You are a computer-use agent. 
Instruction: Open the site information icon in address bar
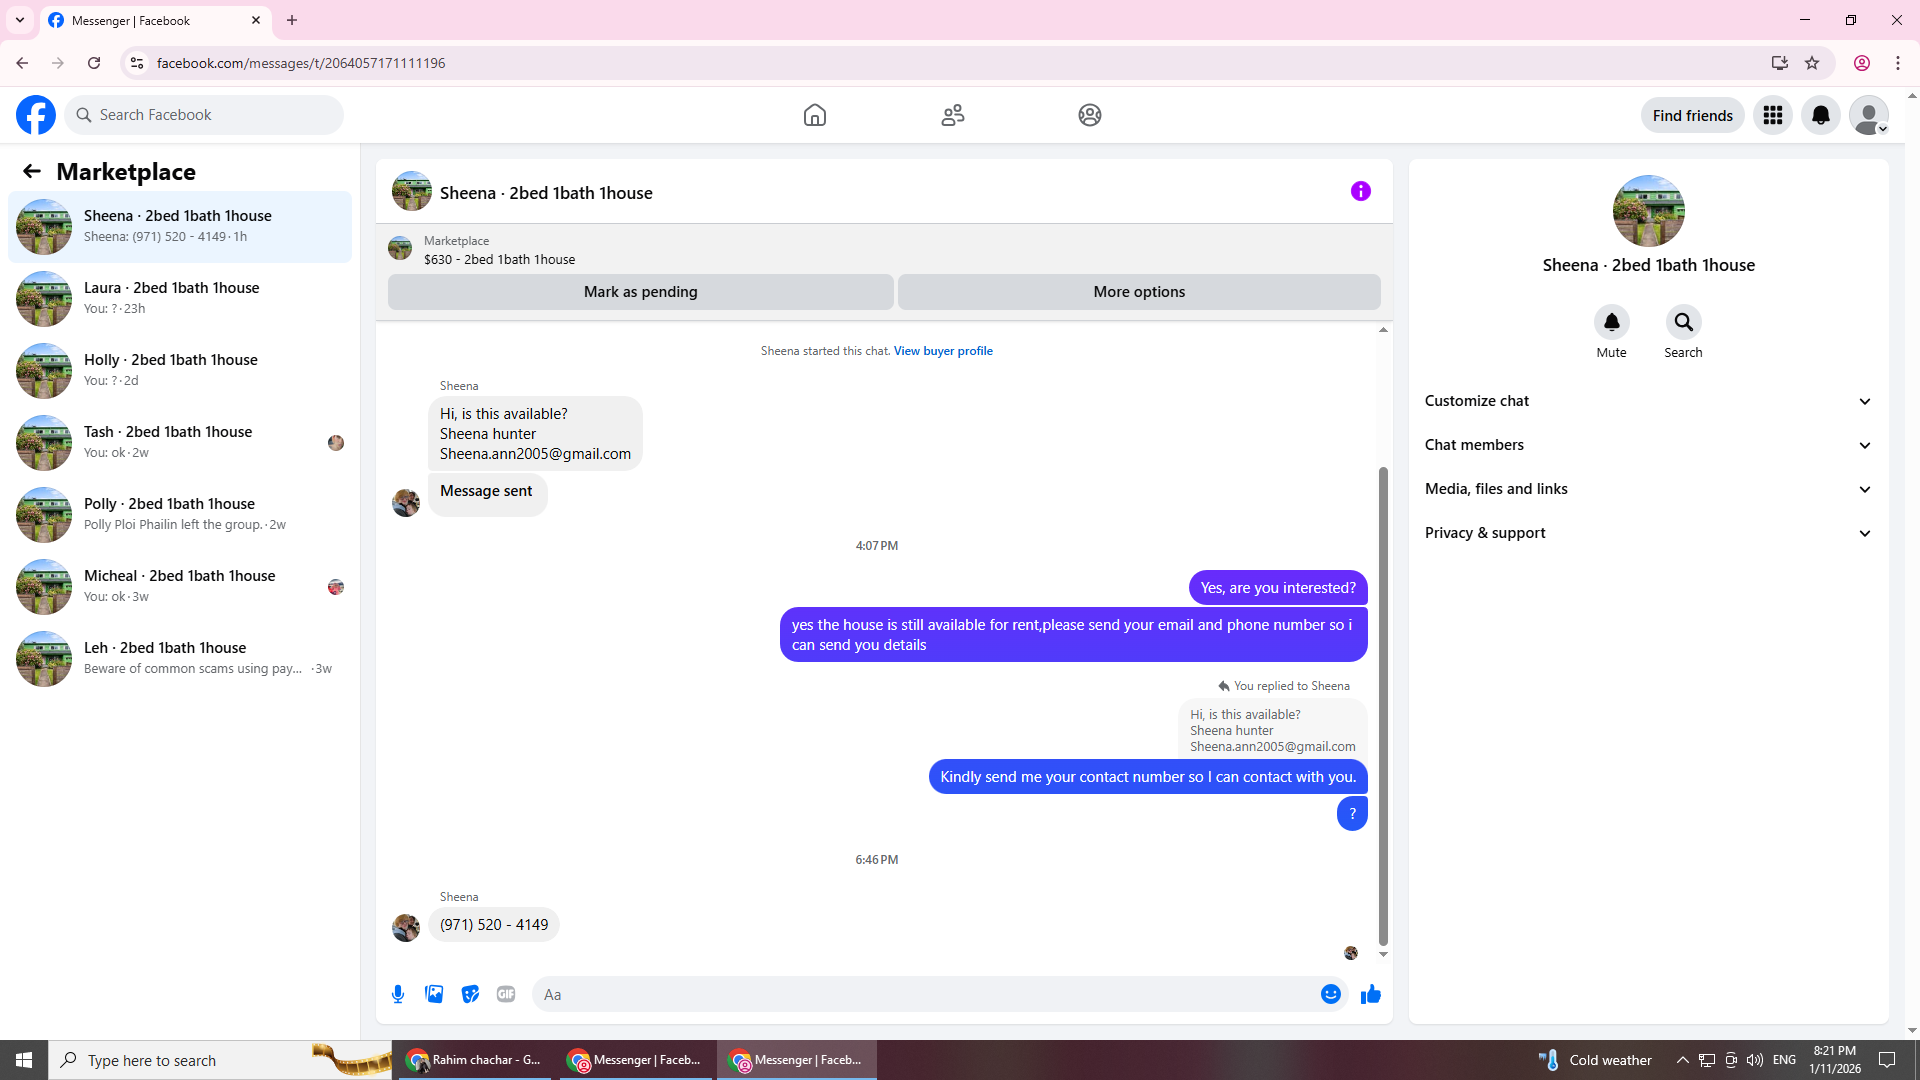[137, 63]
